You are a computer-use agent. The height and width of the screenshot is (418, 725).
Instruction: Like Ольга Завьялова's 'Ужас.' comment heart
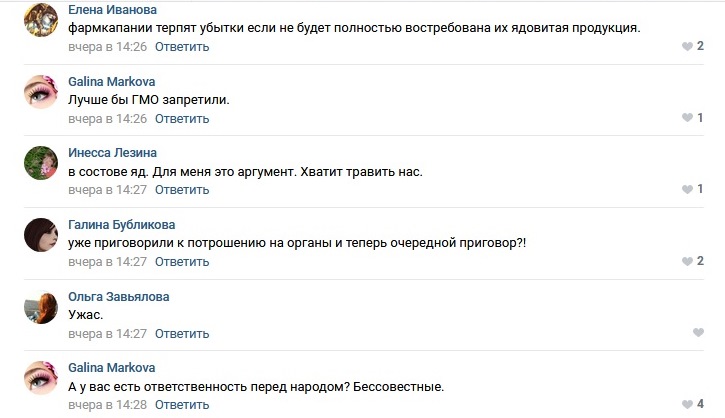point(698,332)
